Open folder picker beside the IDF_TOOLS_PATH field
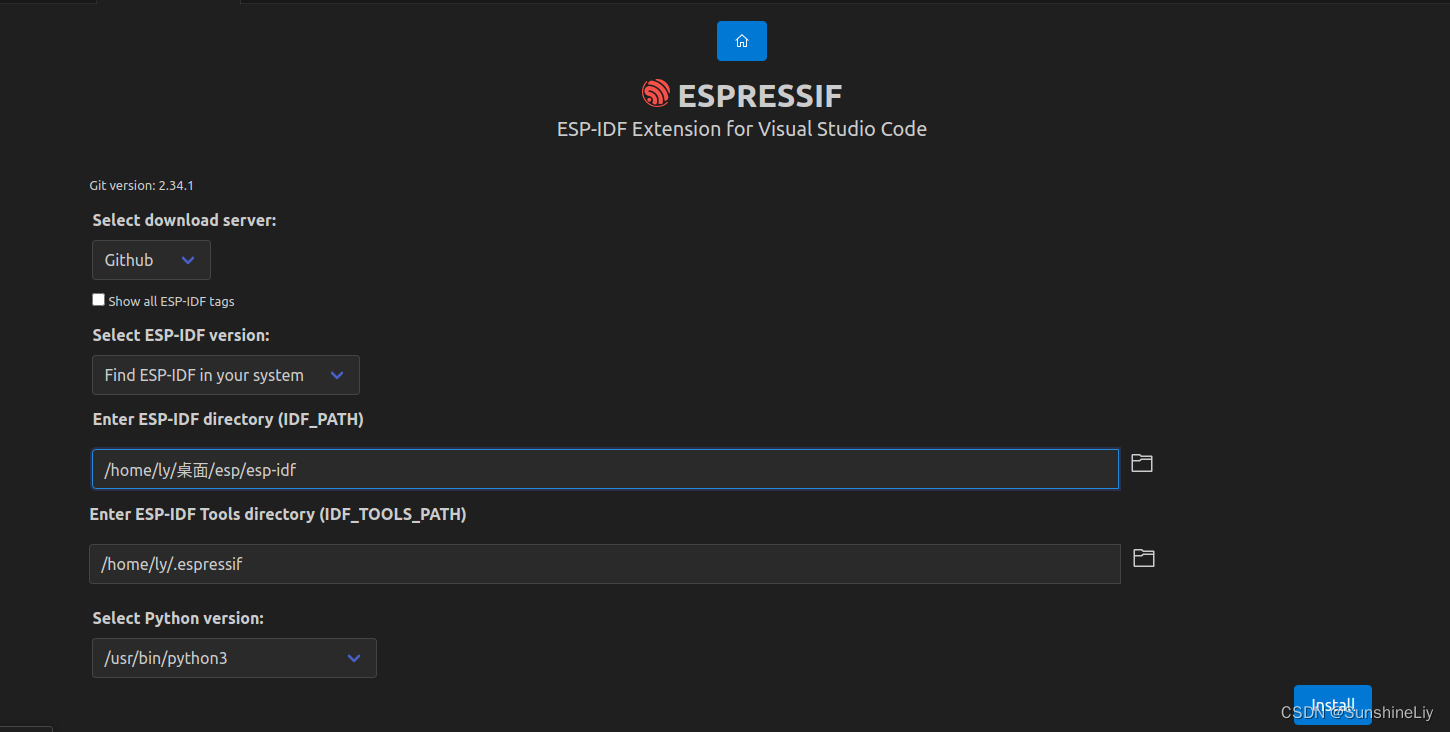 (1142, 558)
